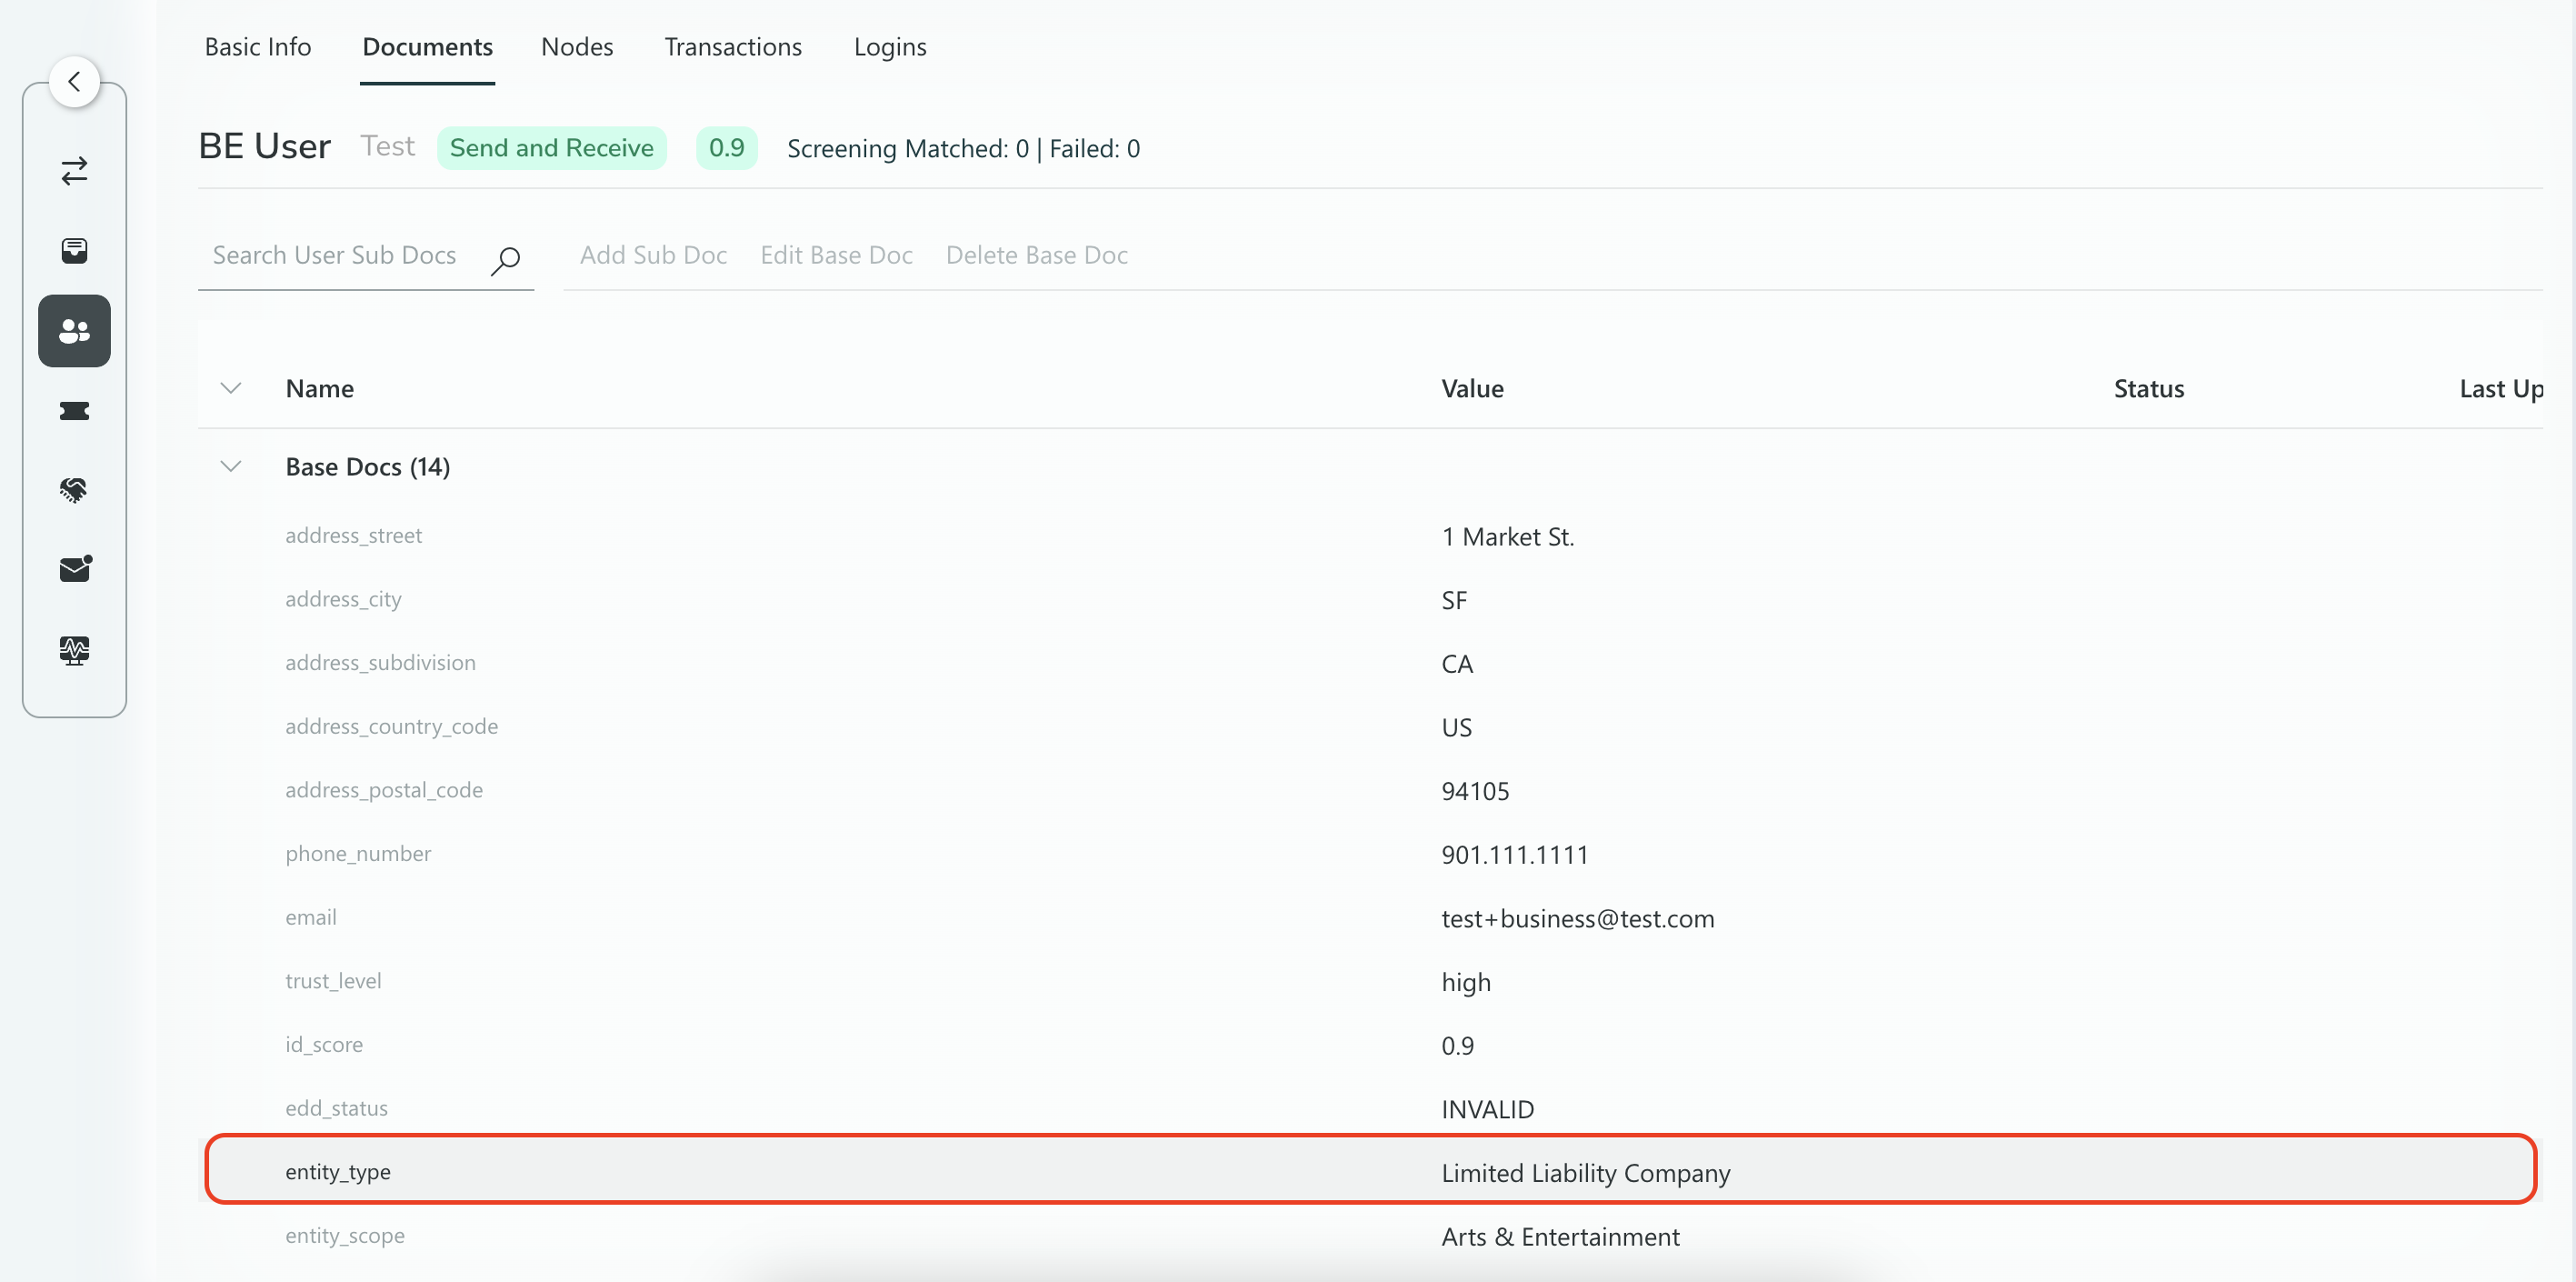
Task: Switch to the Basic Info tab
Action: pyautogui.click(x=258, y=47)
